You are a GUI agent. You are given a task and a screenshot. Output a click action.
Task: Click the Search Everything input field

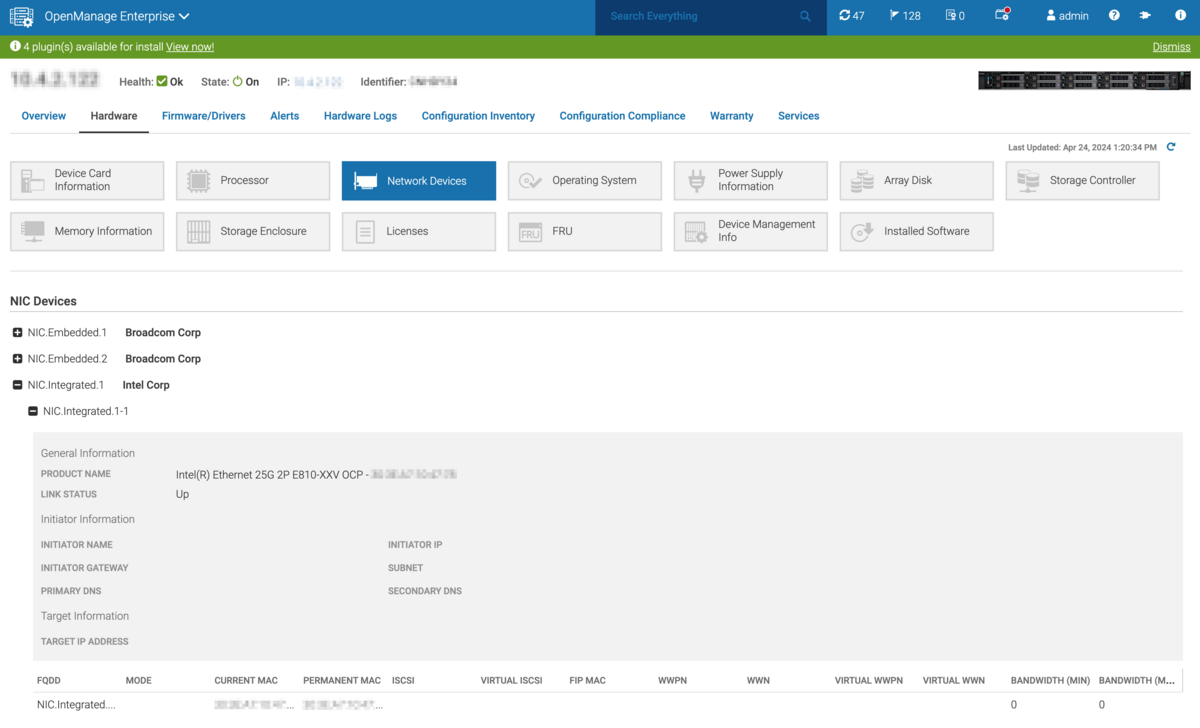[x=700, y=16]
